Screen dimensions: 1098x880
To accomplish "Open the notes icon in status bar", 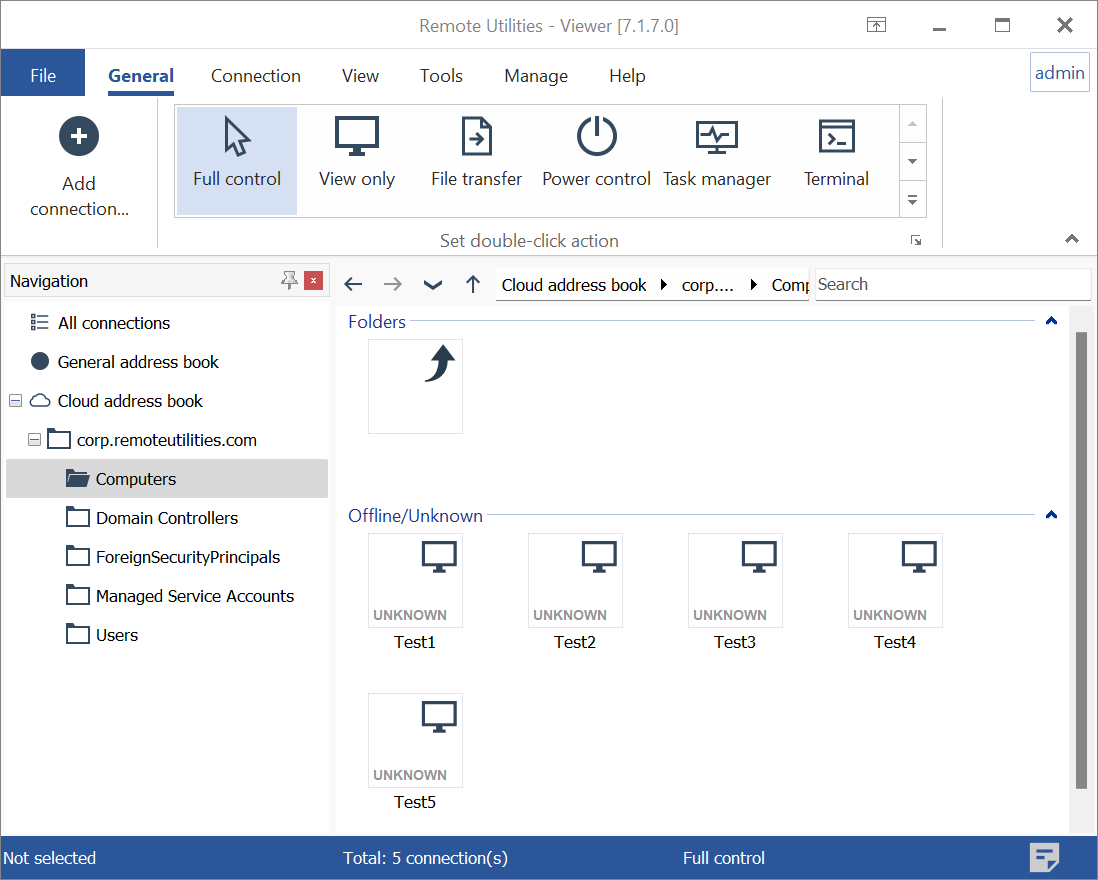I will [x=1045, y=858].
